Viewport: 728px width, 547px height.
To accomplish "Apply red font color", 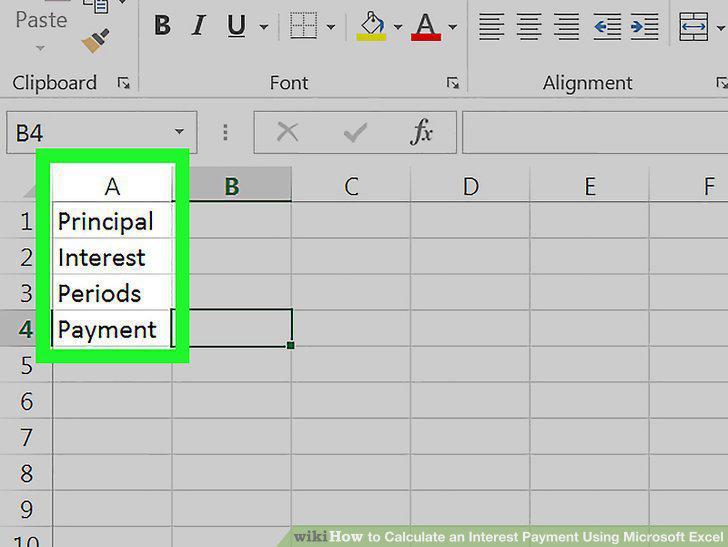I will [x=426, y=26].
